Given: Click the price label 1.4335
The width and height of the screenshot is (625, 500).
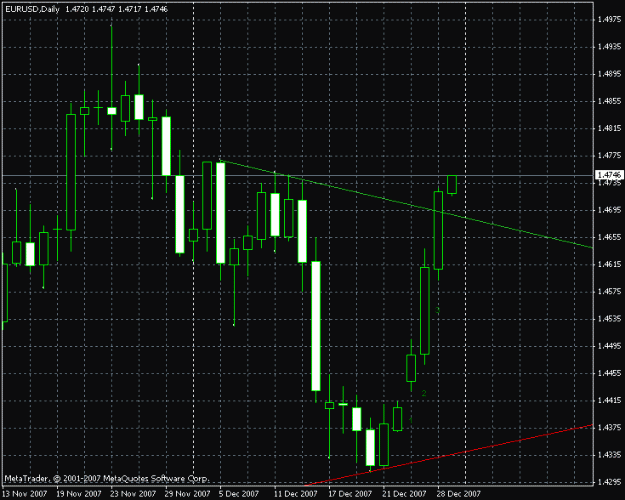Looking at the screenshot, I should (609, 454).
